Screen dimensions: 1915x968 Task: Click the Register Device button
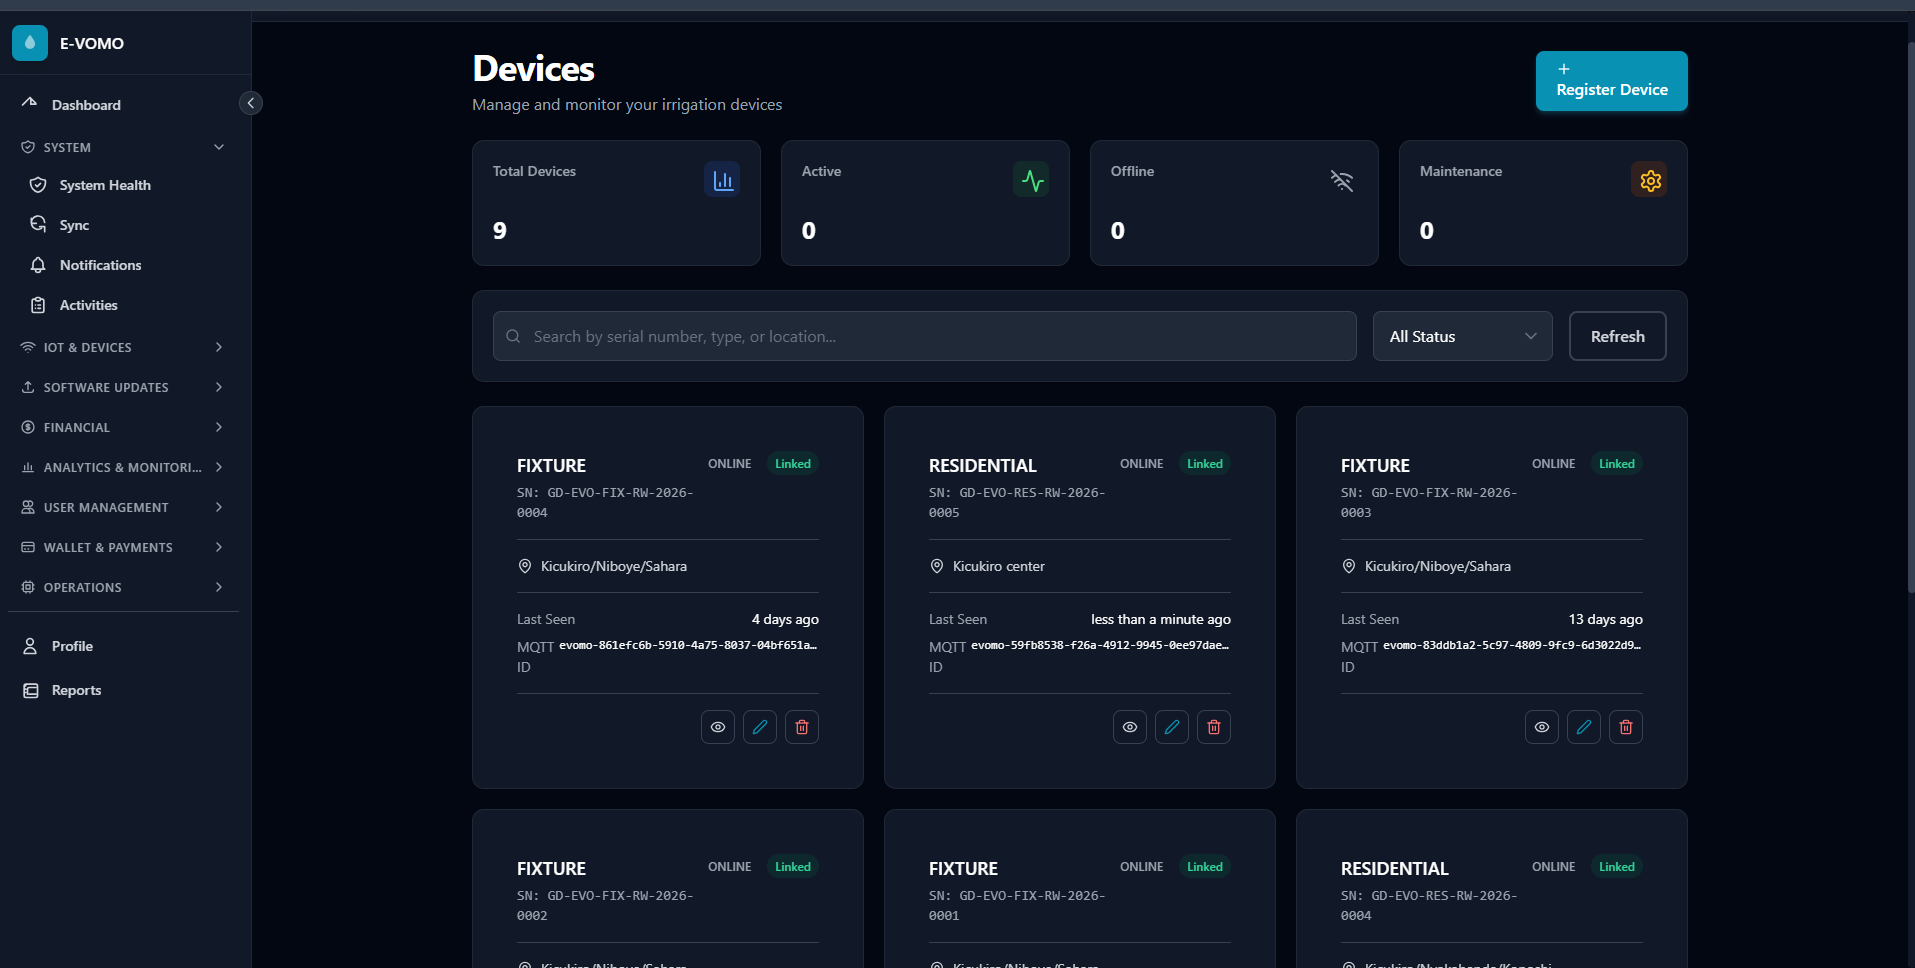point(1610,81)
